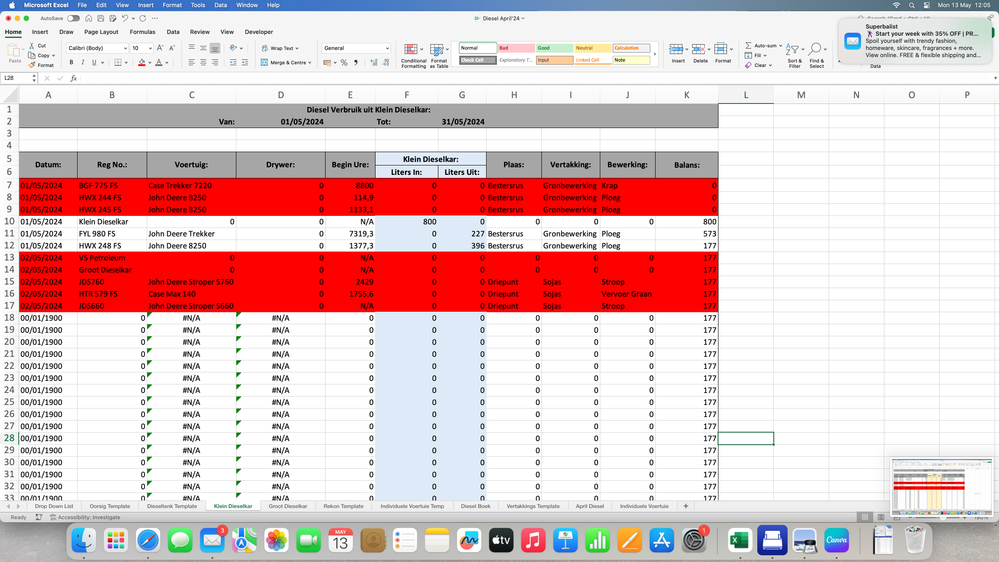Click the Cut scissors icon
The image size is (999, 562).
[x=32, y=46]
